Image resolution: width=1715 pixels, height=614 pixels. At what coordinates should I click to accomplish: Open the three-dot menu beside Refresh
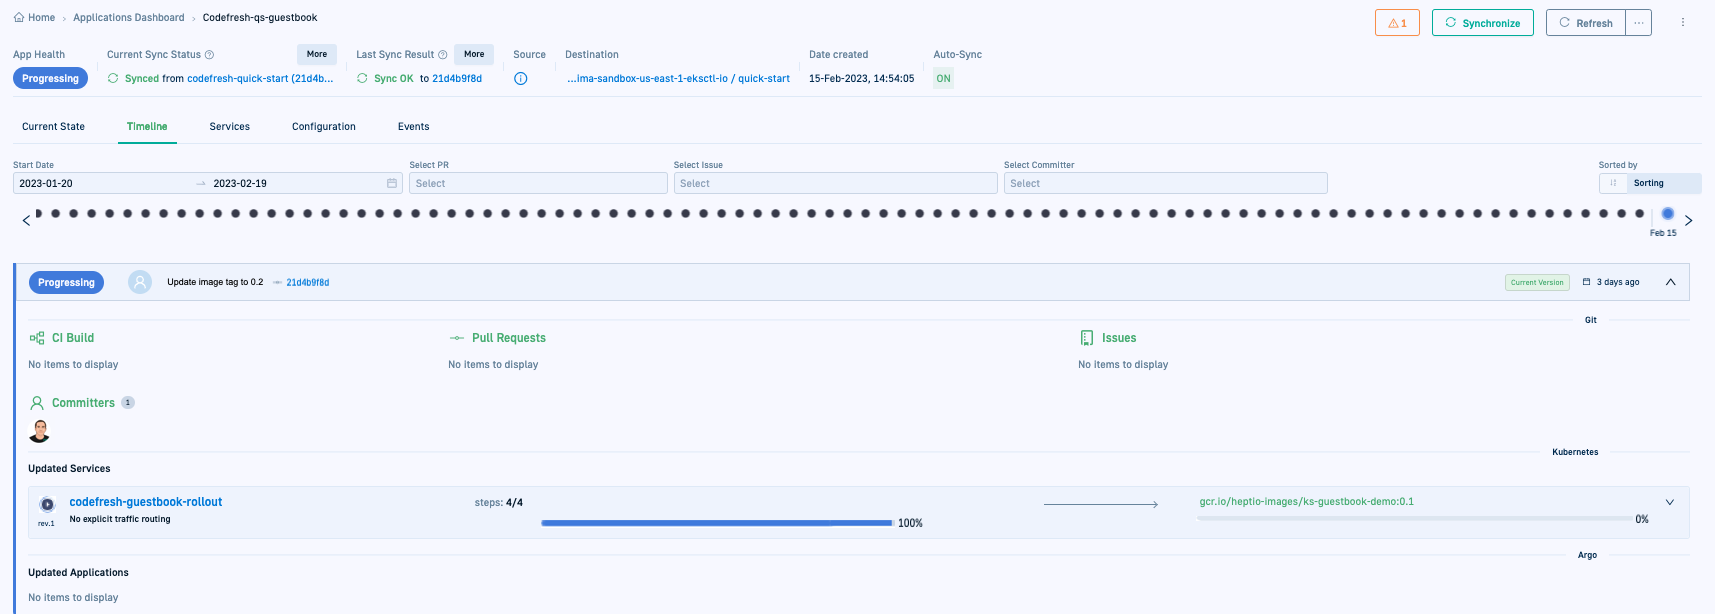tap(1638, 23)
